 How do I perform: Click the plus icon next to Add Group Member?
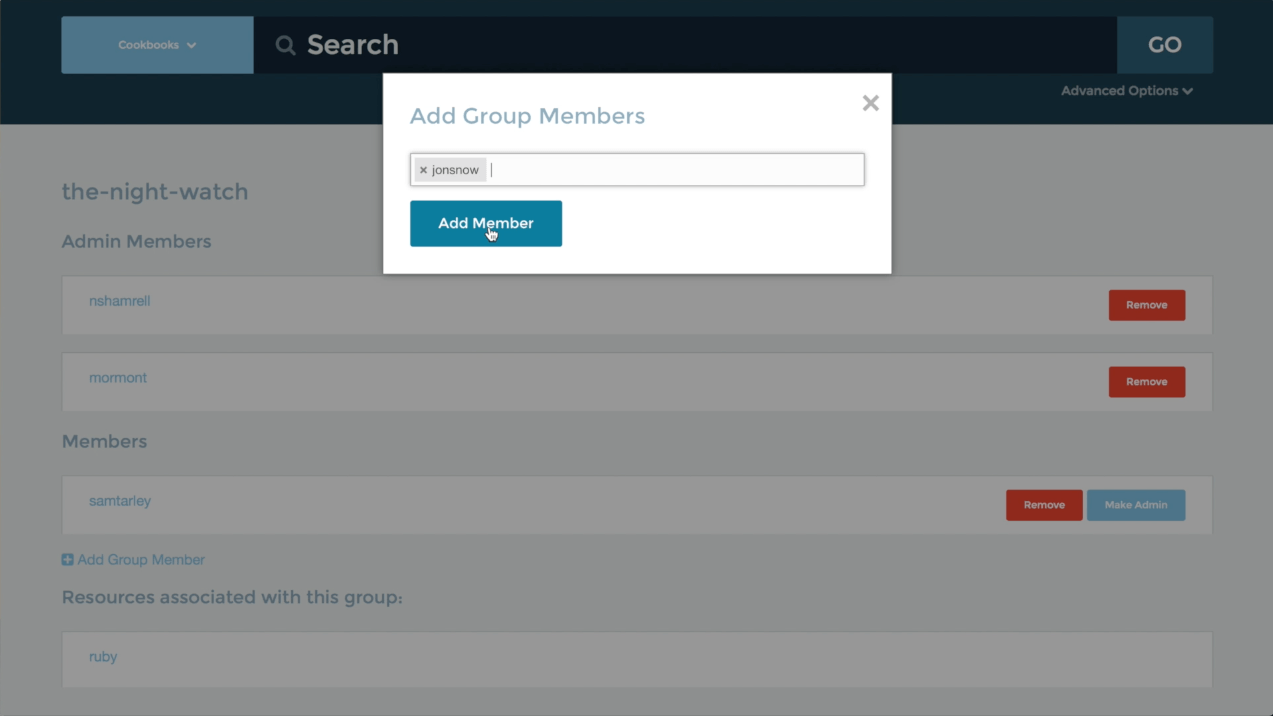tap(67, 559)
